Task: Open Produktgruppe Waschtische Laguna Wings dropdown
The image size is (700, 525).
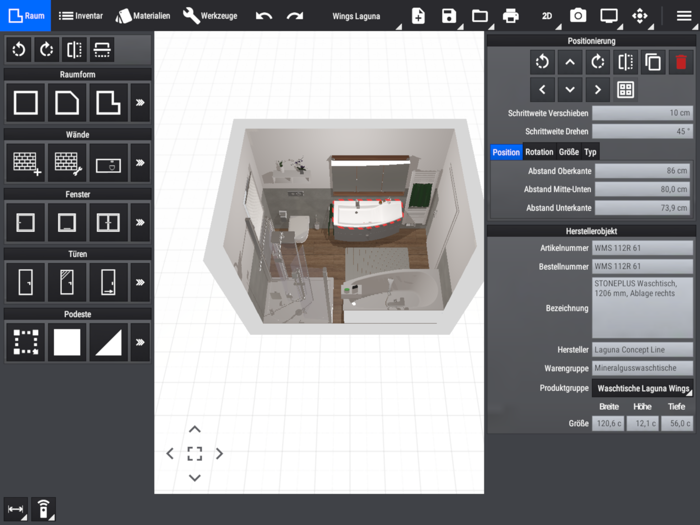Action: click(x=642, y=388)
